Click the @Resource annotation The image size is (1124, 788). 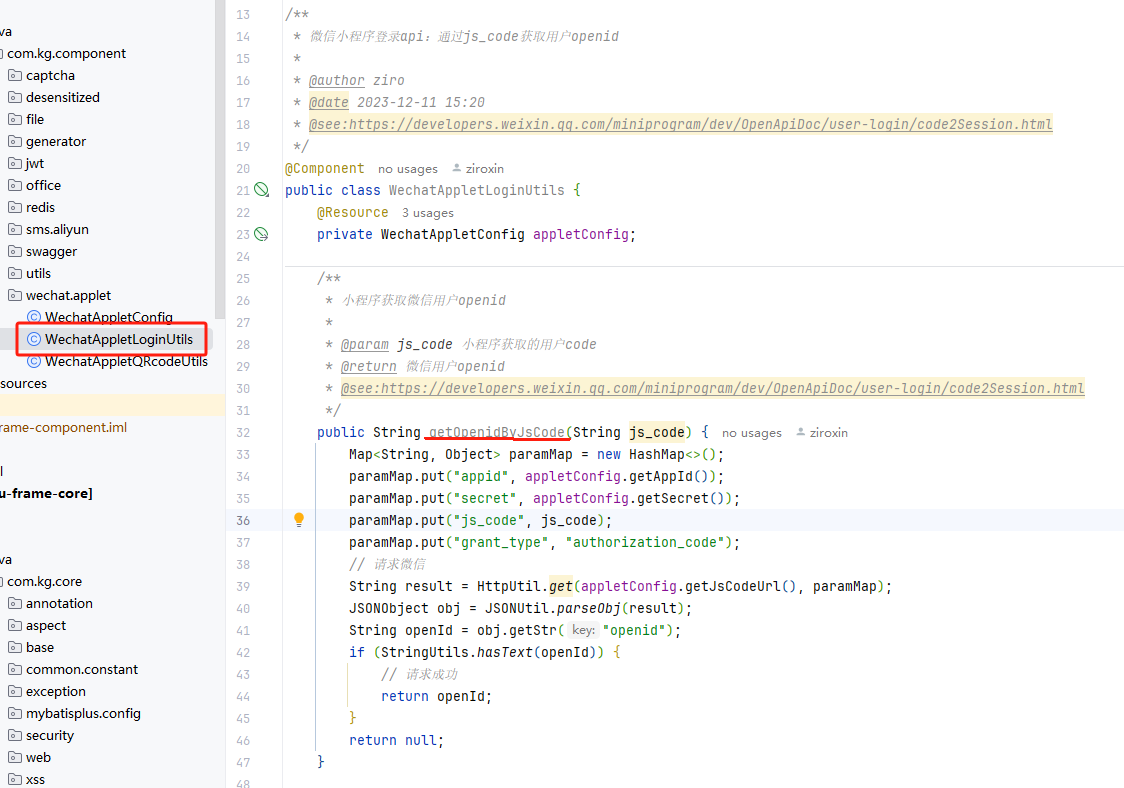click(x=353, y=212)
